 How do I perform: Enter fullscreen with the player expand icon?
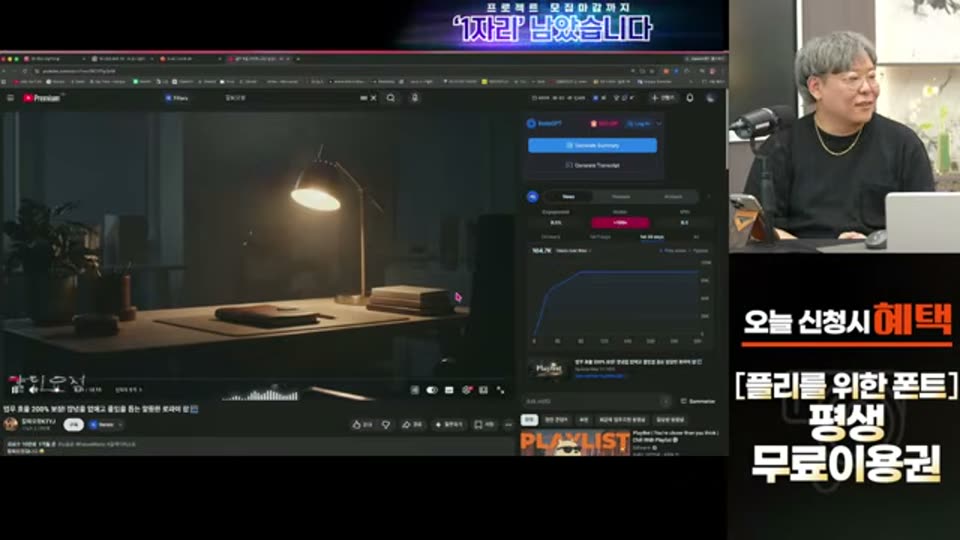501,390
